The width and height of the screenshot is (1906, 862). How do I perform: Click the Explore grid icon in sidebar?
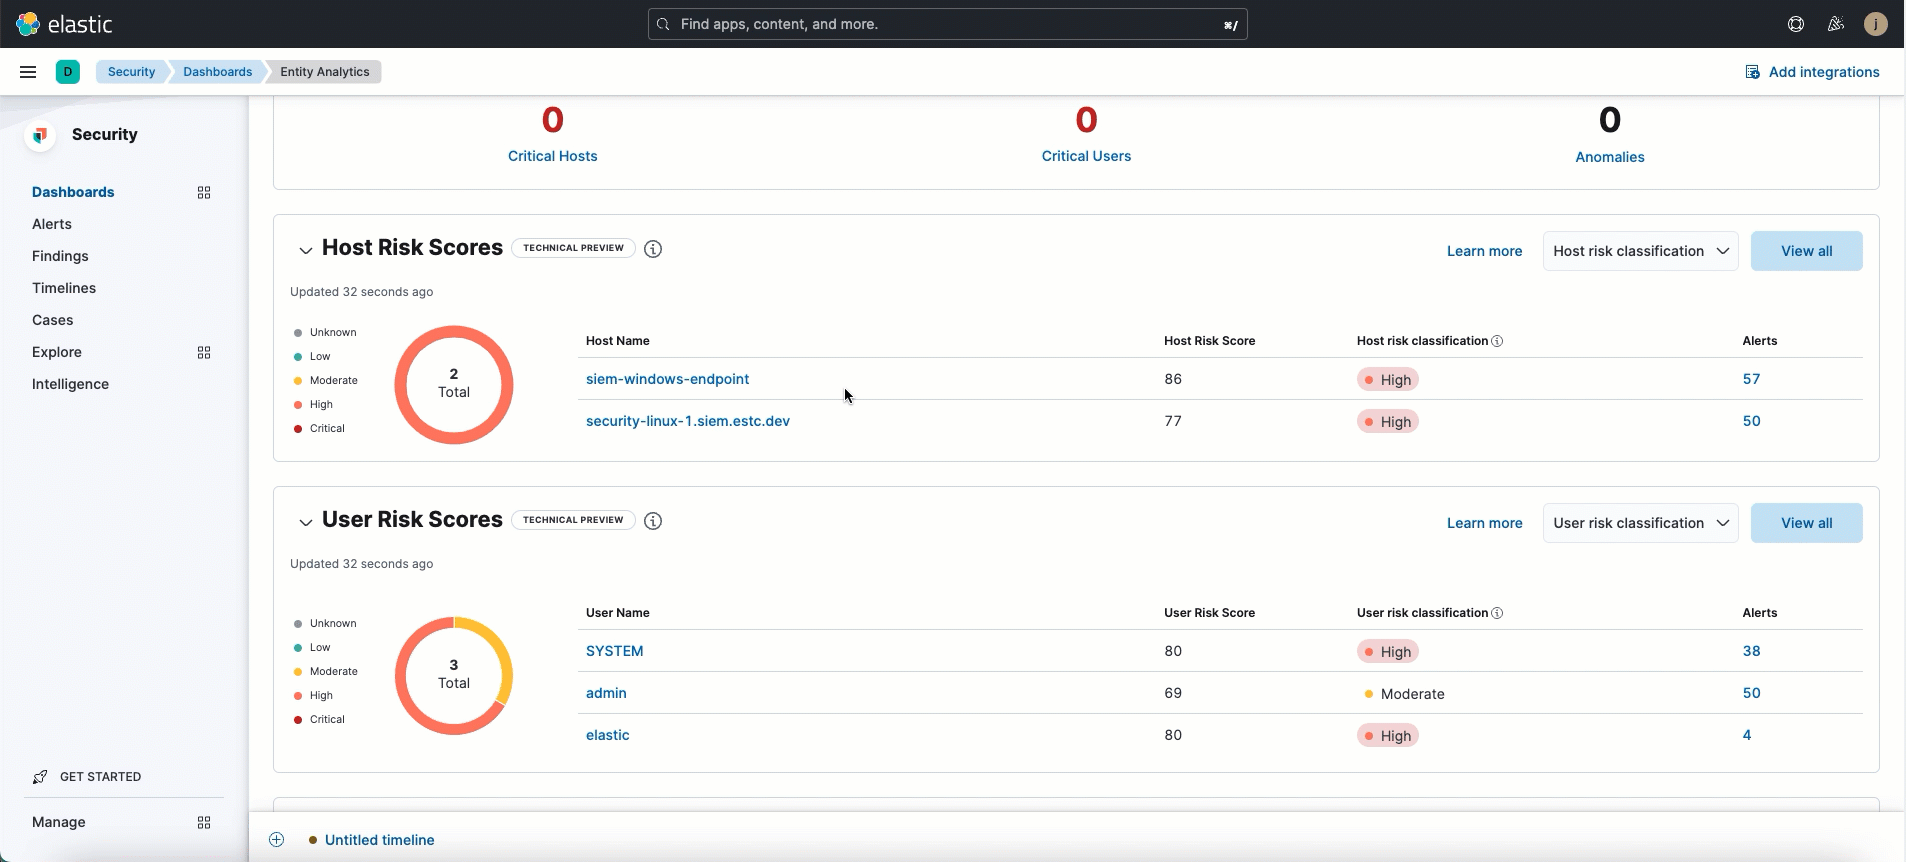pos(204,352)
